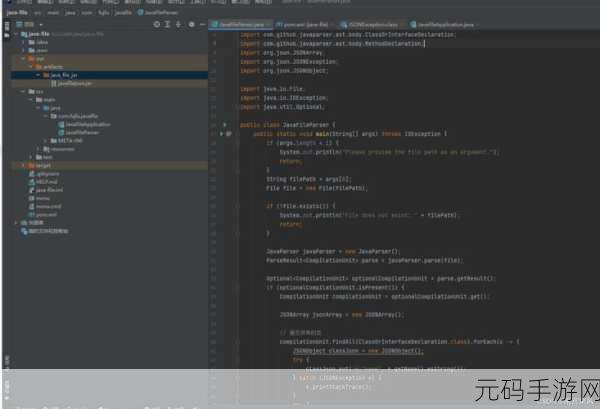Switch to the JSONException.class editor tab
600x409 pixels.
[371, 24]
